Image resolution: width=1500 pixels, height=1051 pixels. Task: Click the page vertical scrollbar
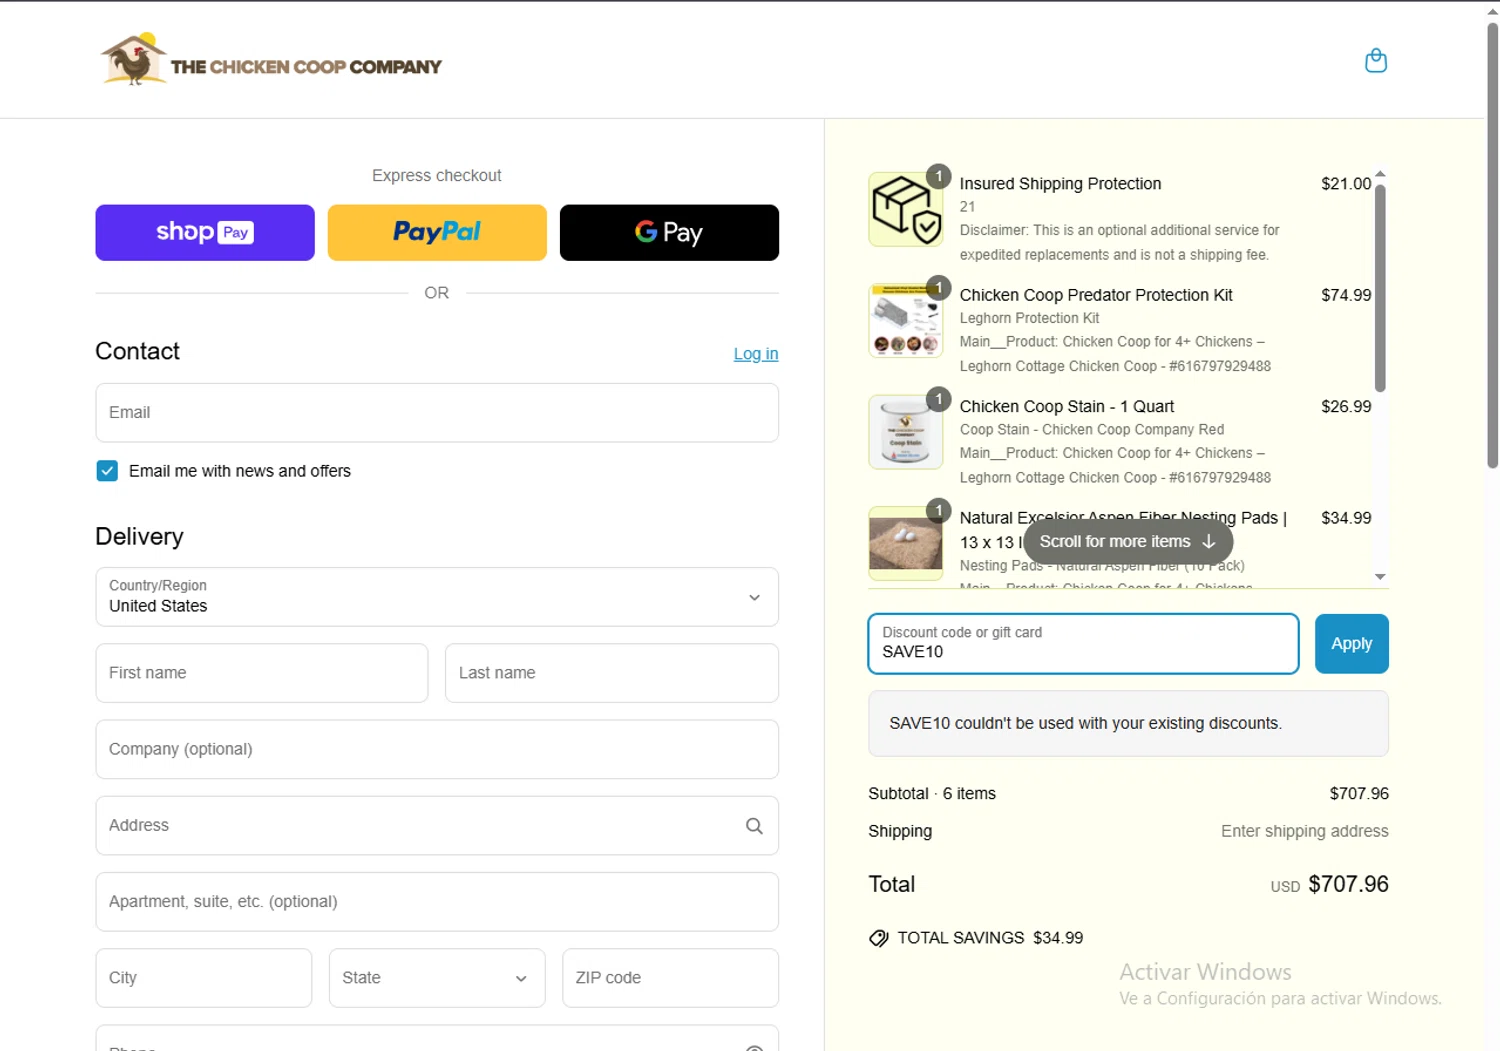coord(1492,245)
